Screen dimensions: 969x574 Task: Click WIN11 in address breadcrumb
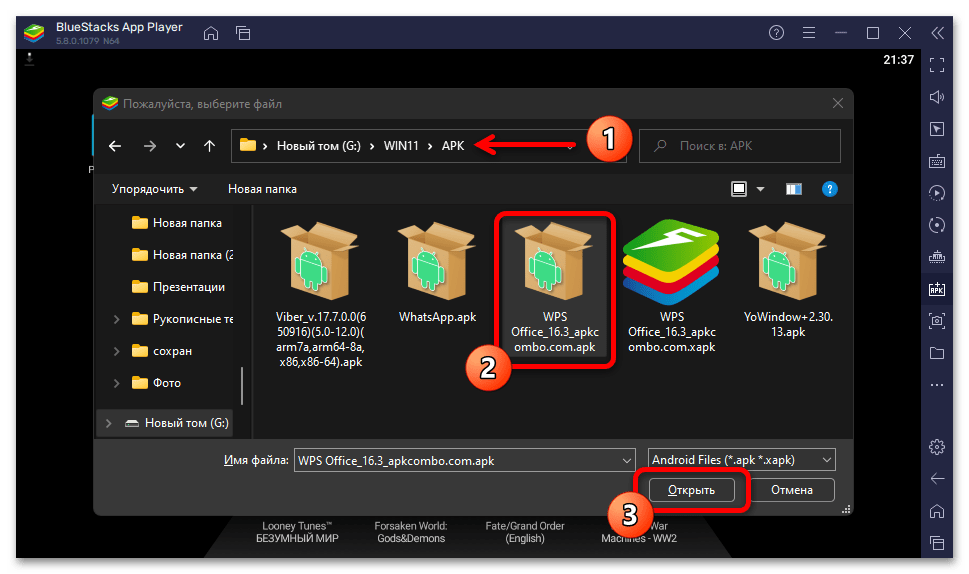[400, 146]
